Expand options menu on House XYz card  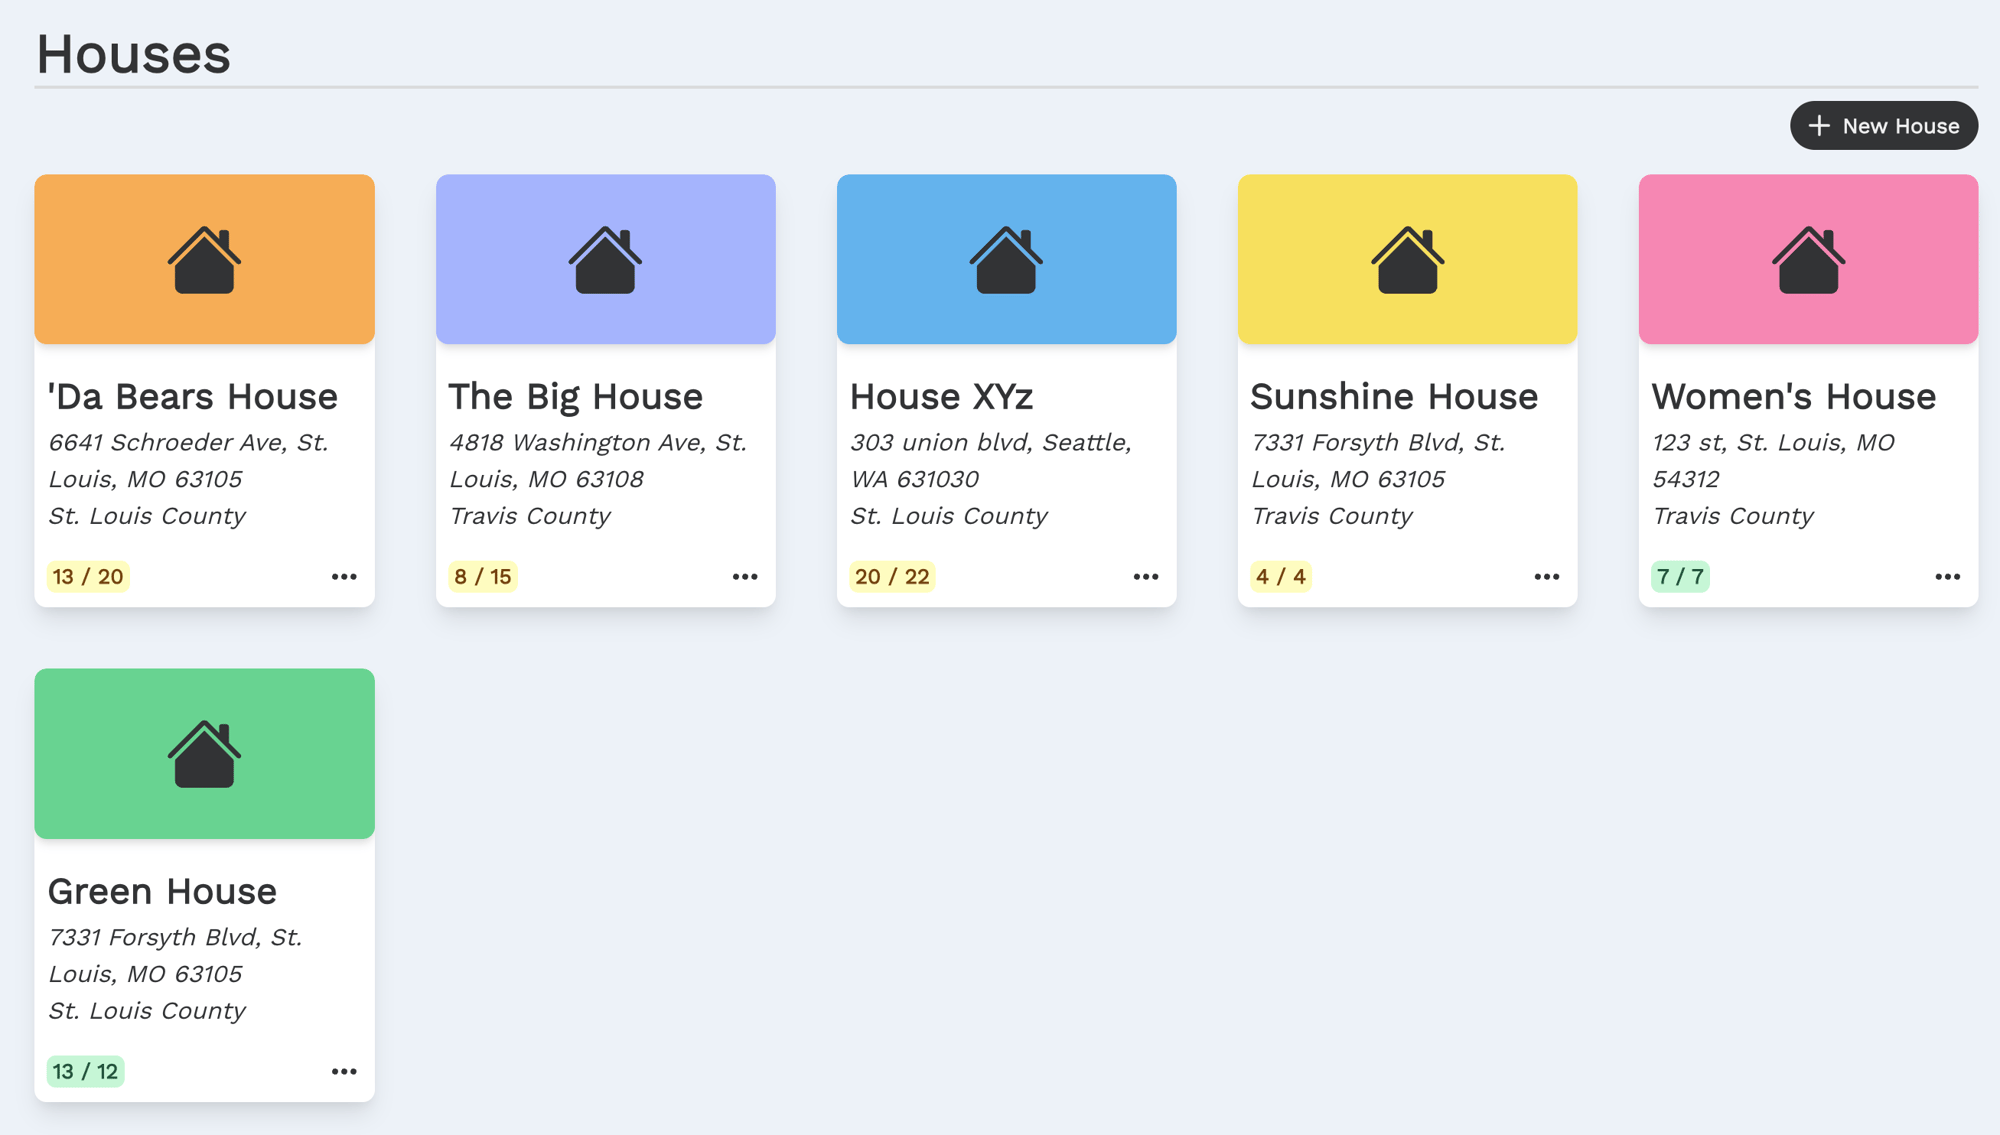[1146, 577]
